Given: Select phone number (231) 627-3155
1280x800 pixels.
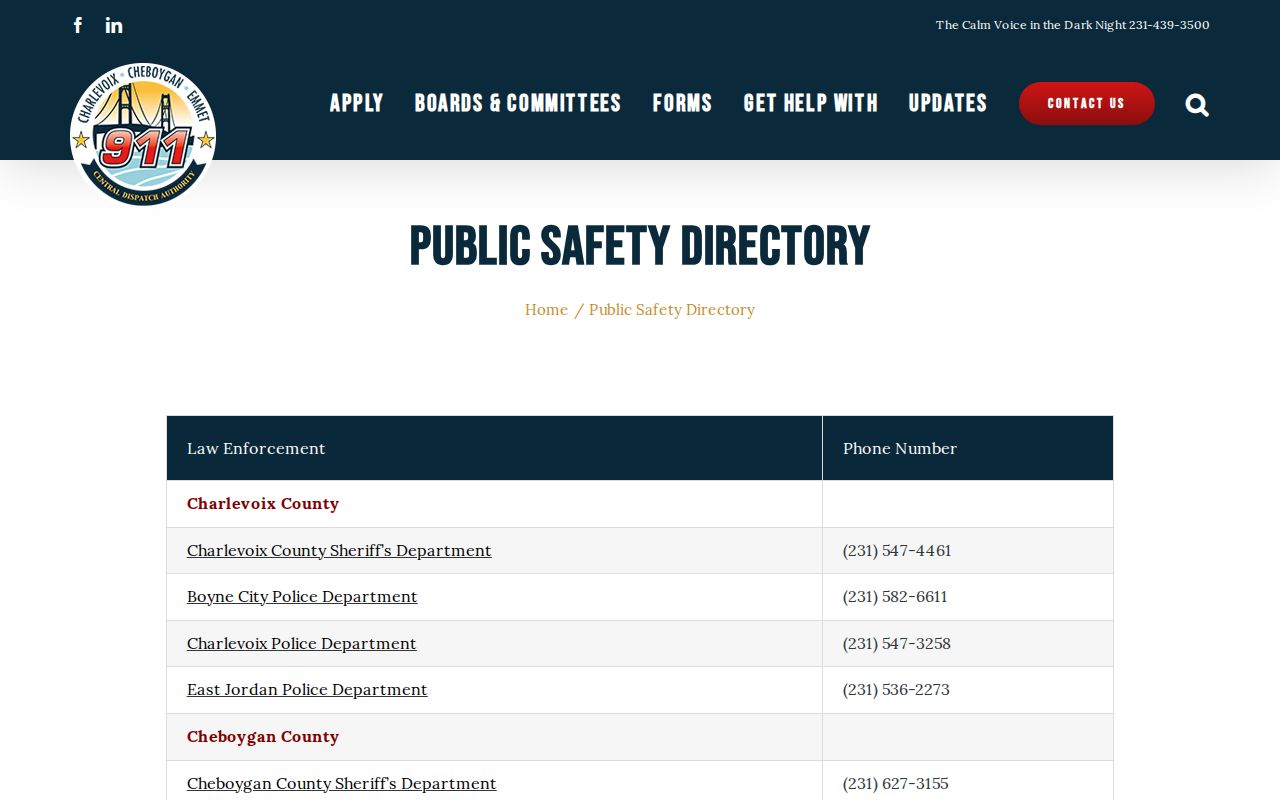Looking at the screenshot, I should 896,783.
